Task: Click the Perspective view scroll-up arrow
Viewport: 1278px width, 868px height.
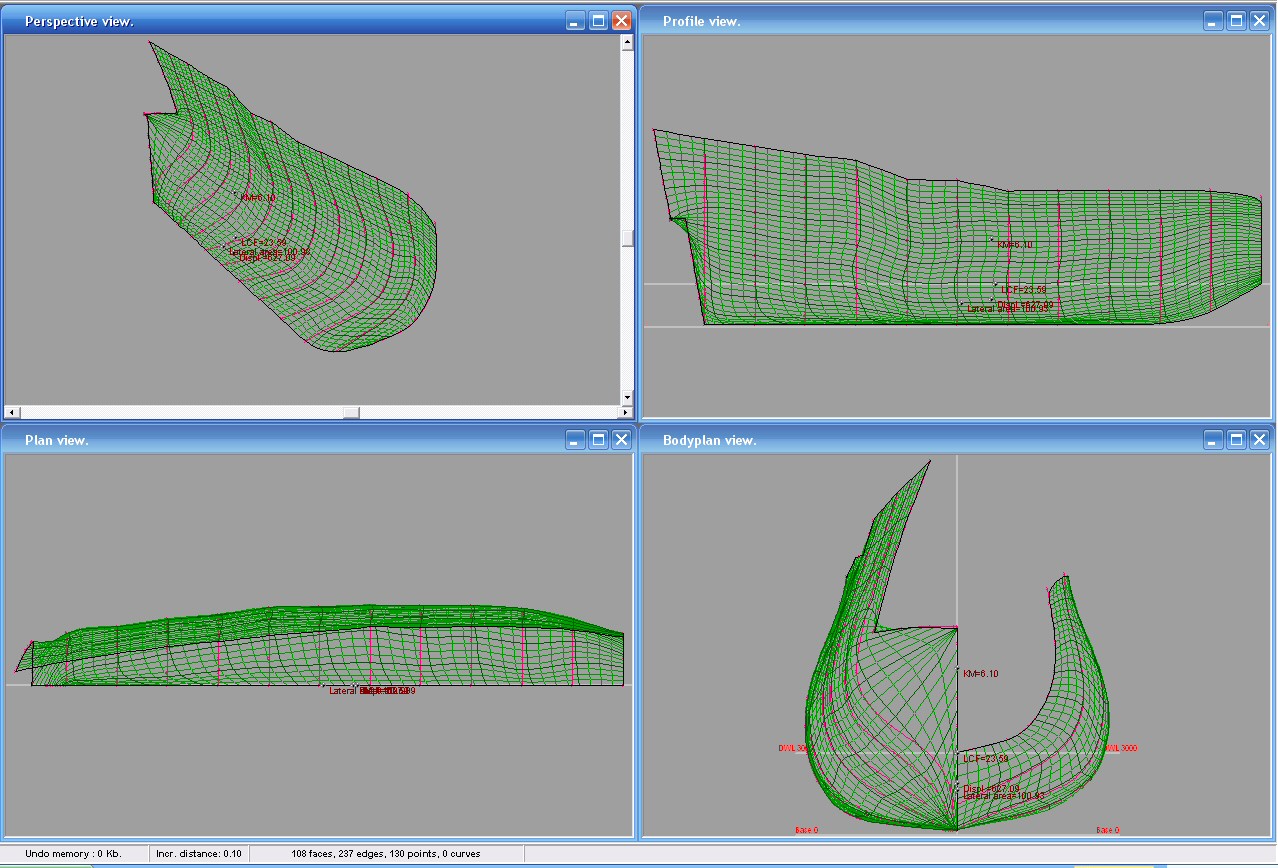Action: 627,43
